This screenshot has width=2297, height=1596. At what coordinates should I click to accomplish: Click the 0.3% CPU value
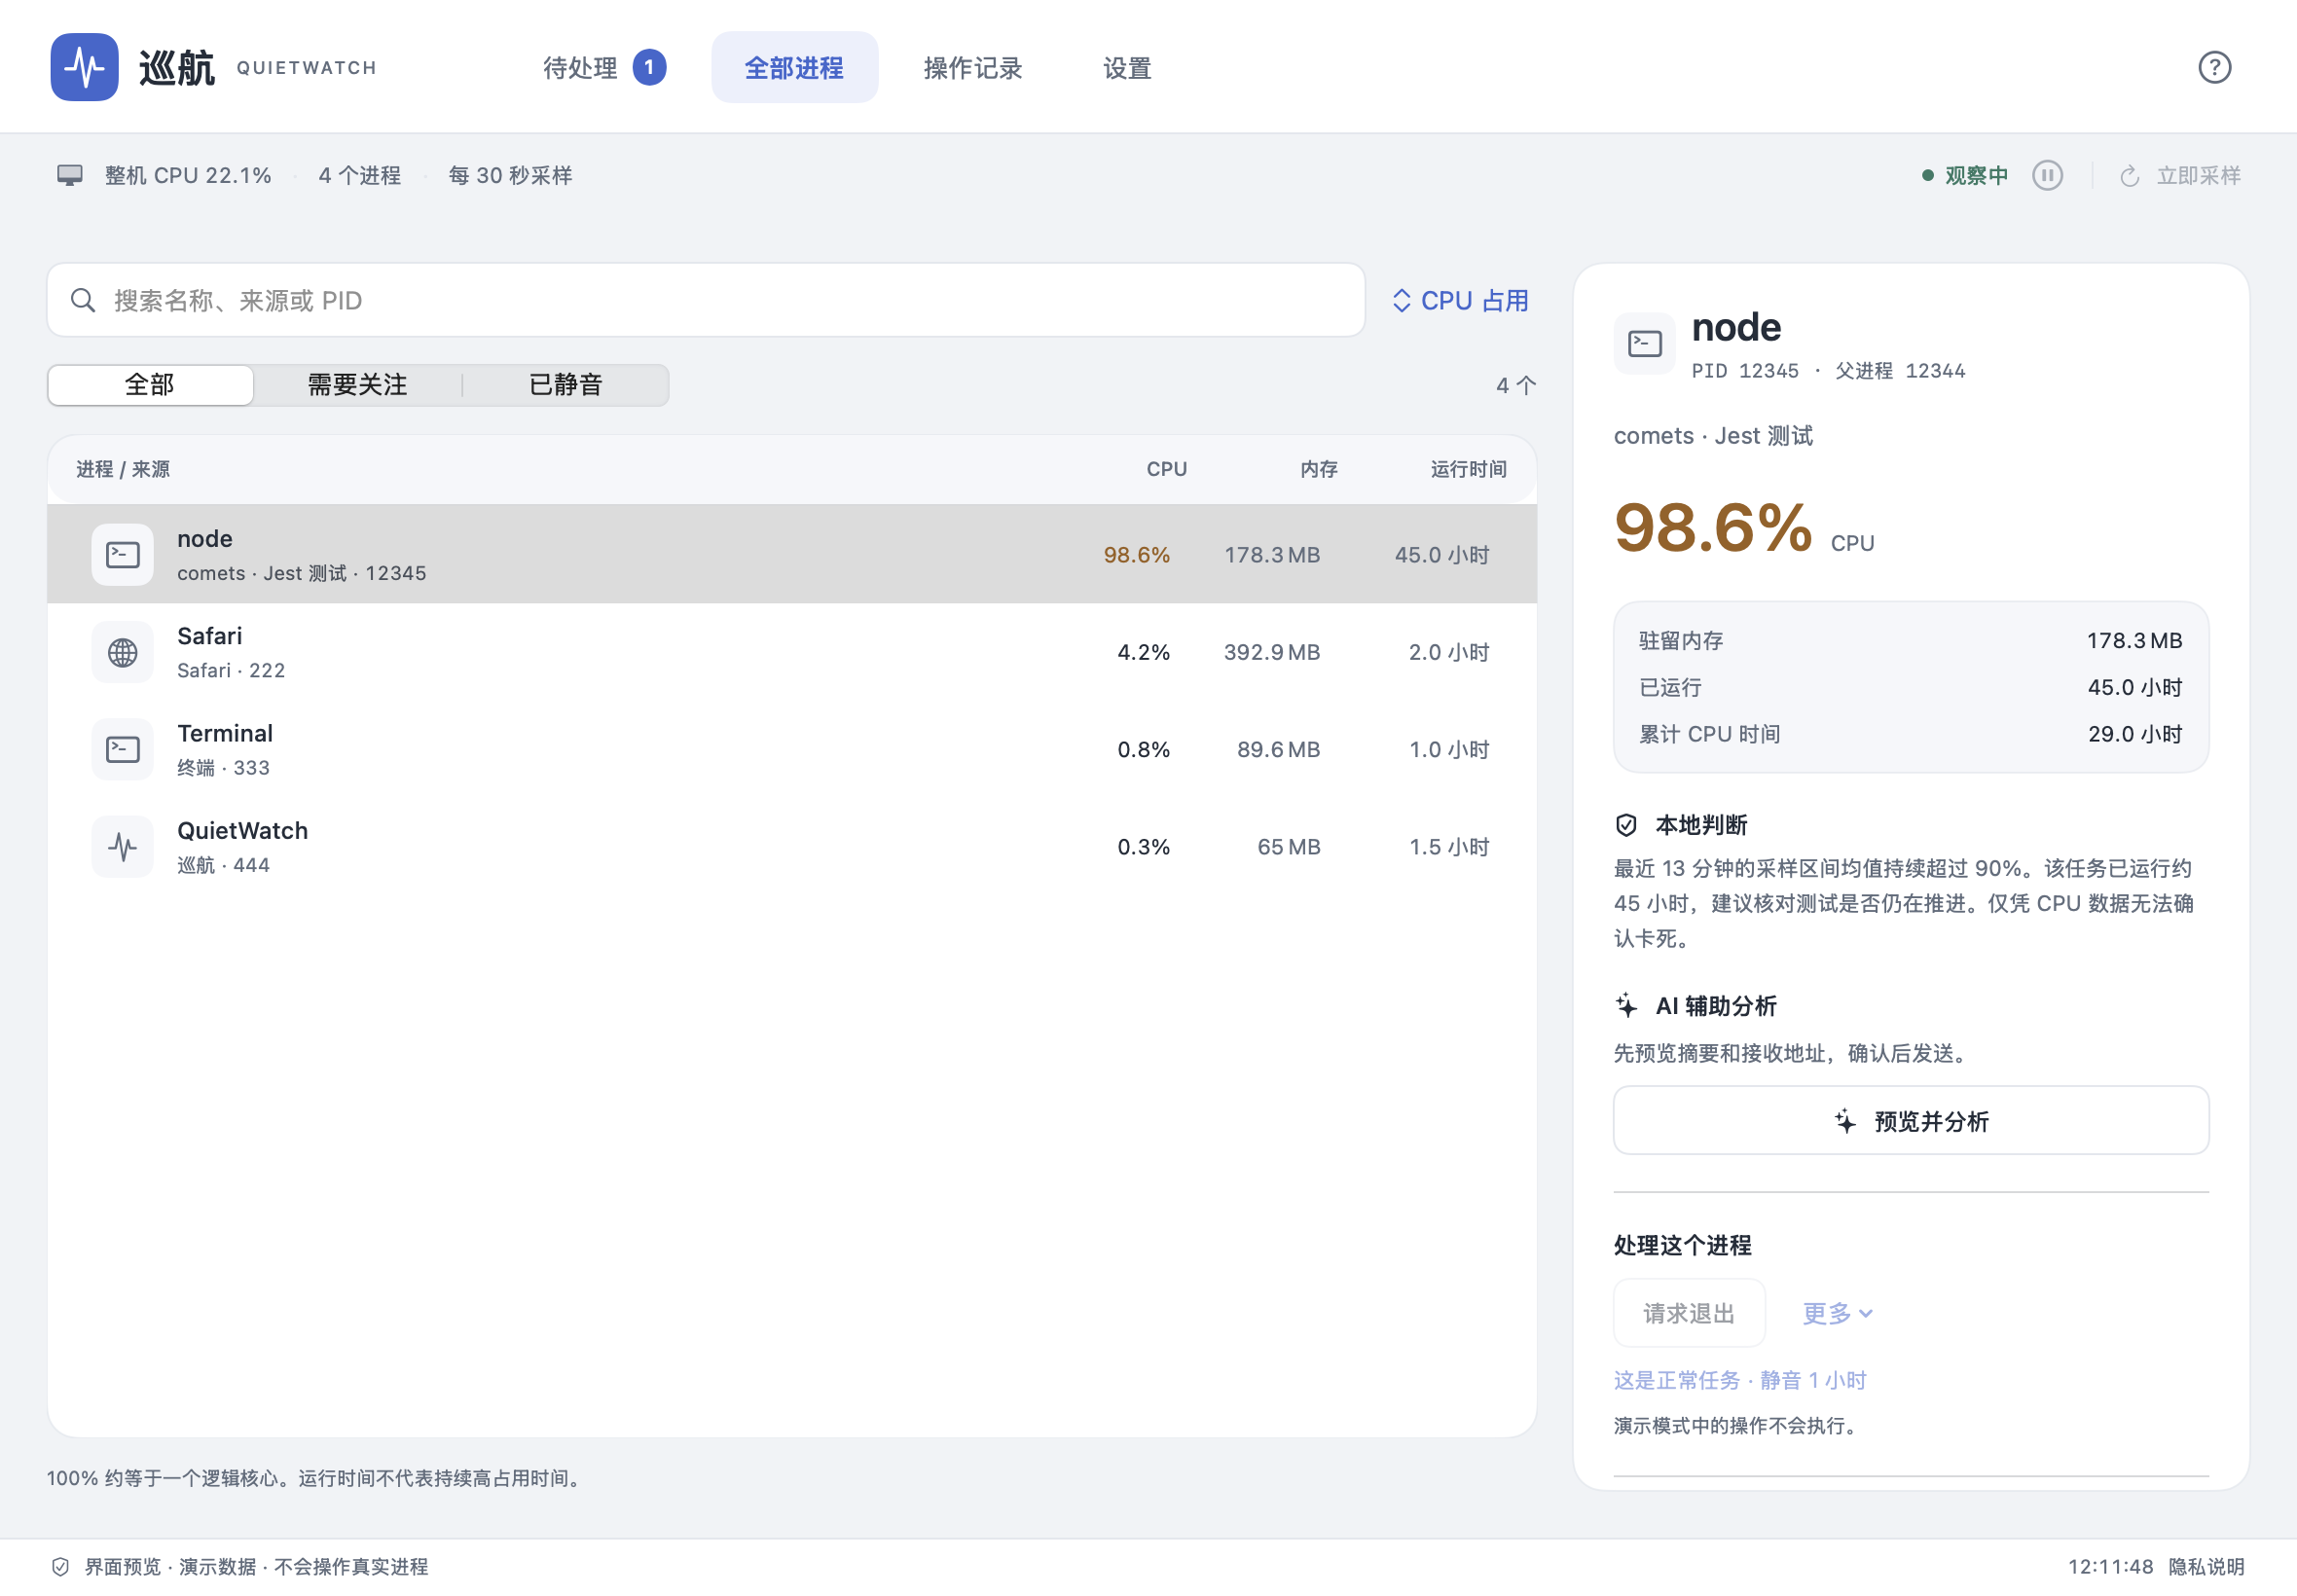click(x=1143, y=846)
